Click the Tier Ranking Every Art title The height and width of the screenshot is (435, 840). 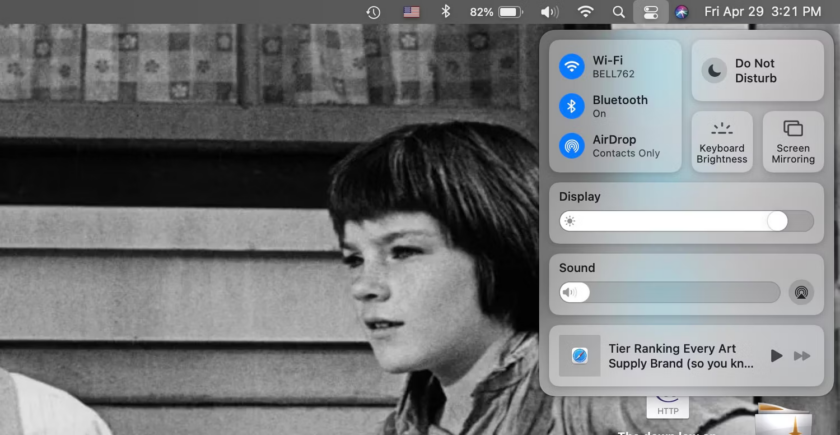[x=681, y=356]
